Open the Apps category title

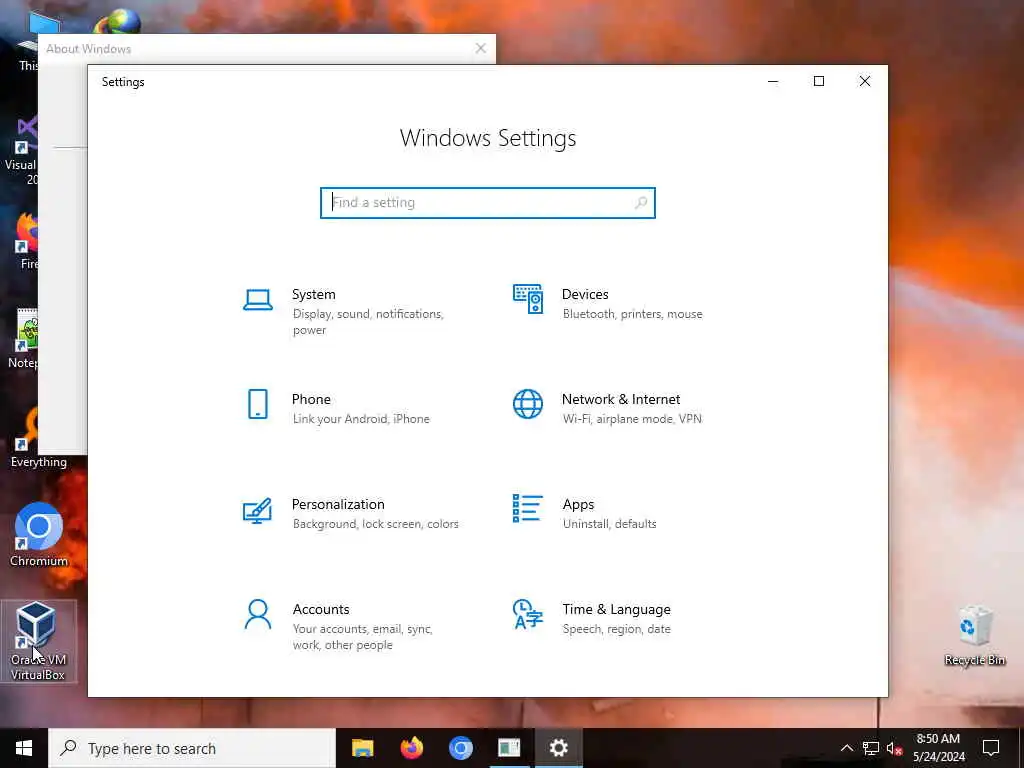click(x=579, y=504)
